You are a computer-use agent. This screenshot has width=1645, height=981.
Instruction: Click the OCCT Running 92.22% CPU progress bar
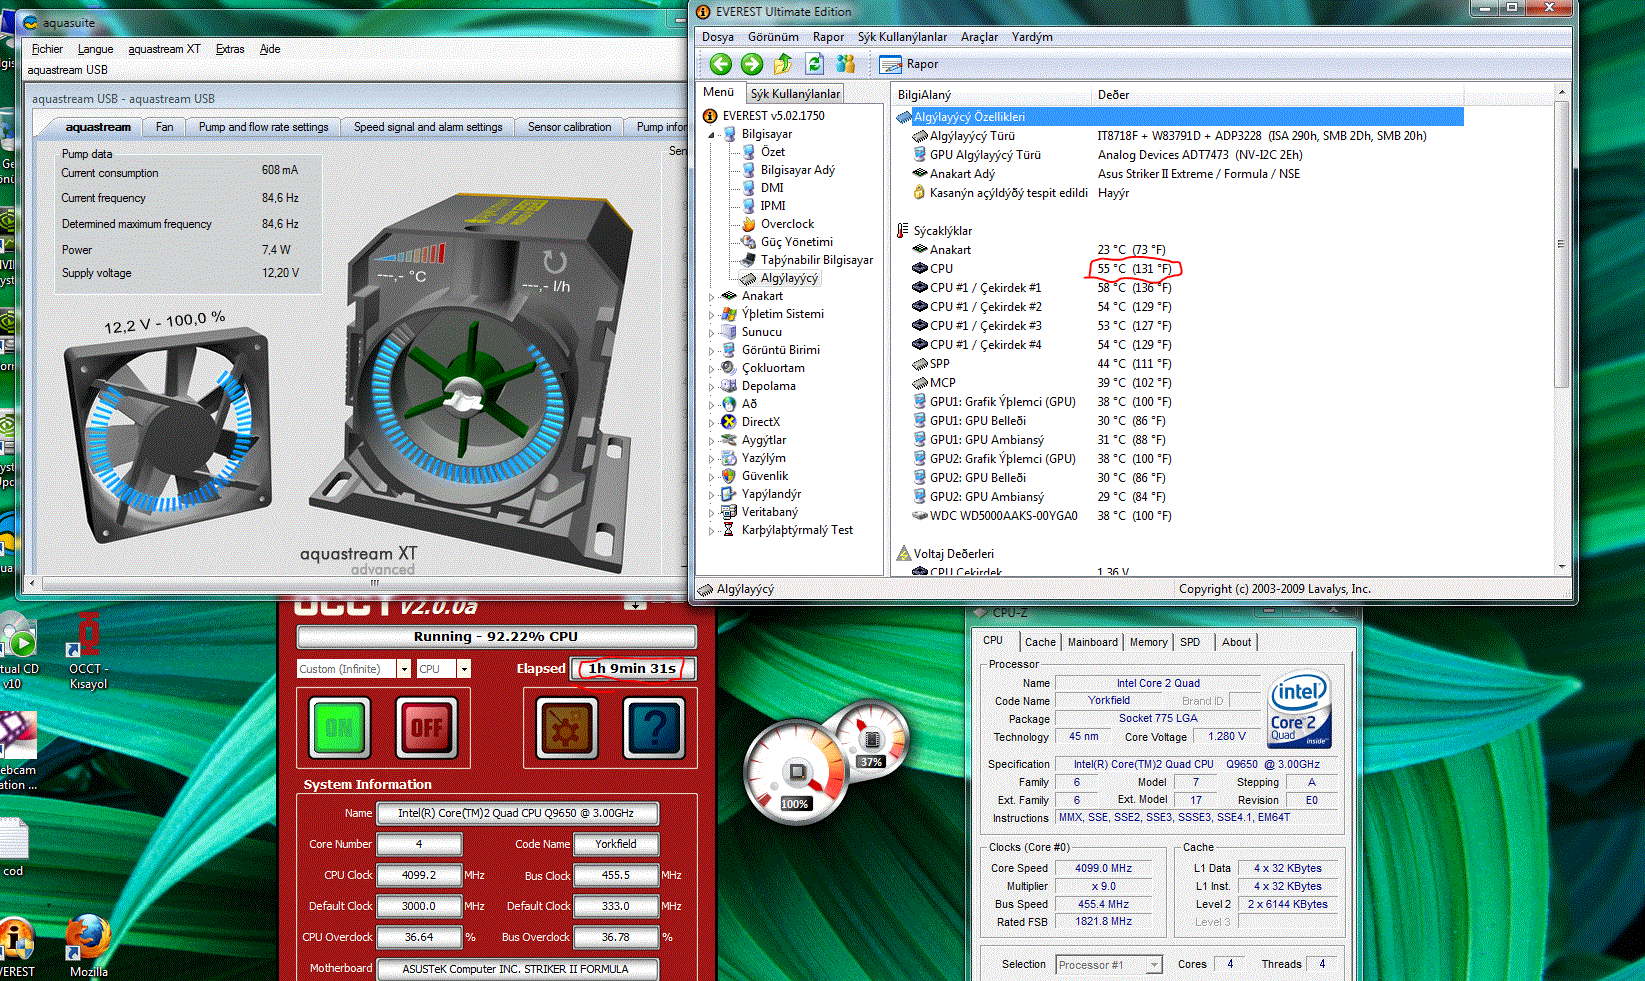[x=496, y=637]
